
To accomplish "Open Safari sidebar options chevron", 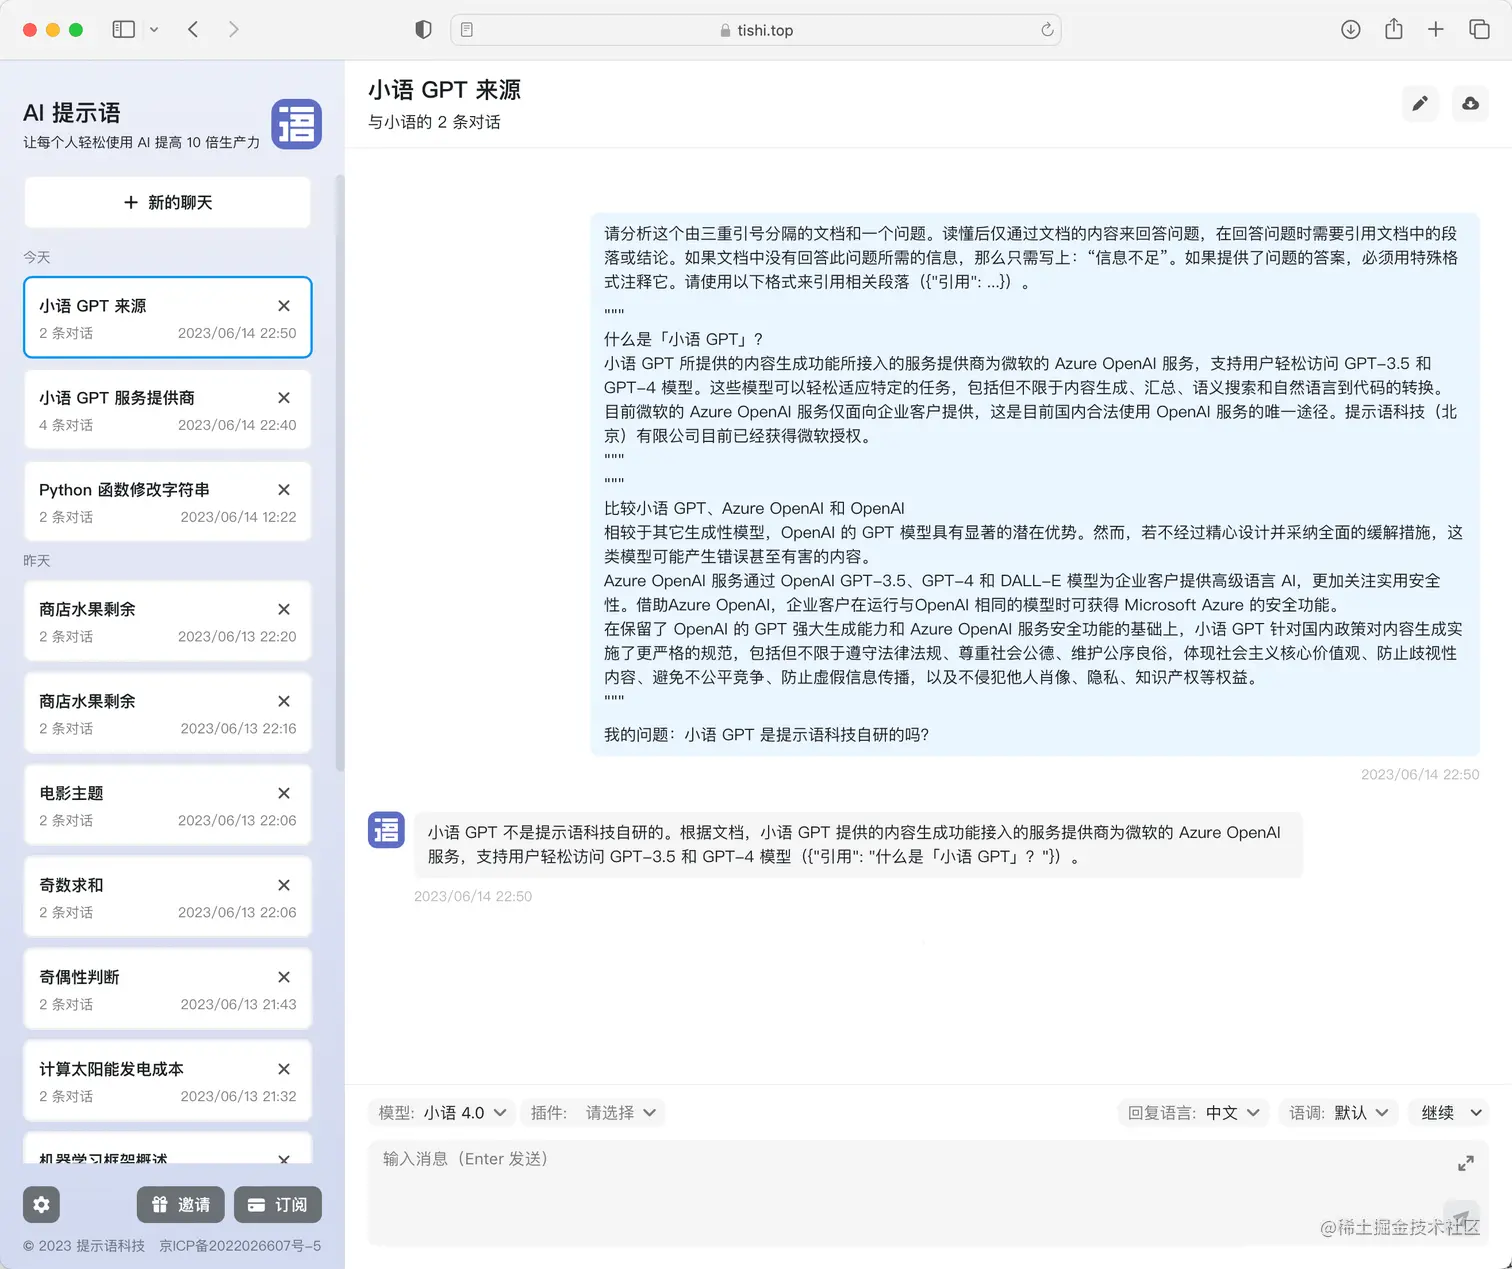I will tap(154, 30).
